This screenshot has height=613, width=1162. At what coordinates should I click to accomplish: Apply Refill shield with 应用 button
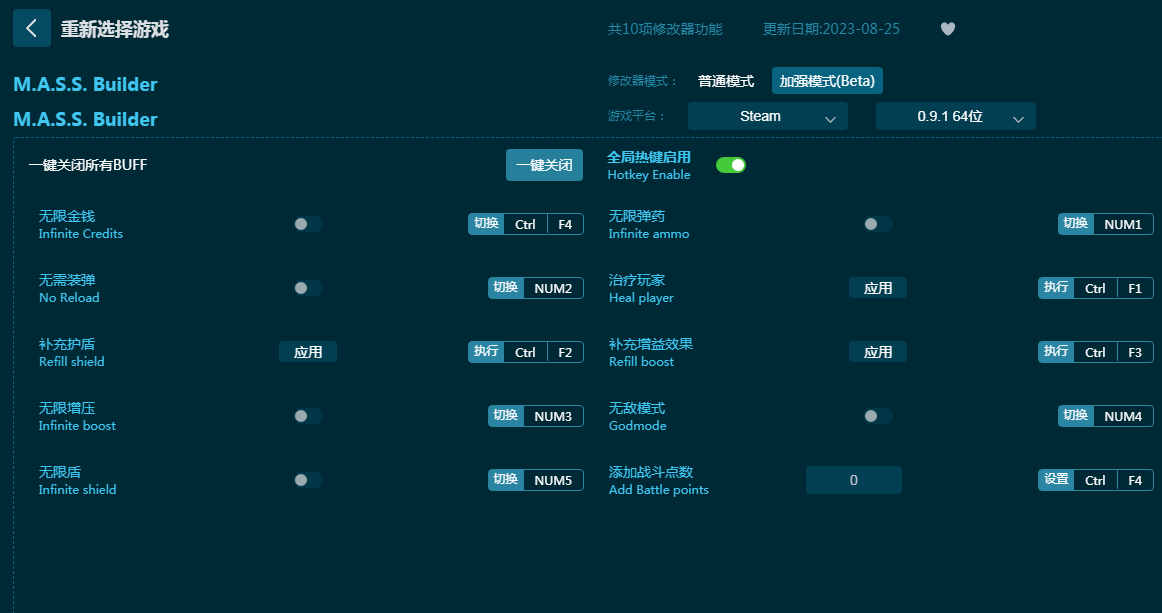click(x=308, y=352)
